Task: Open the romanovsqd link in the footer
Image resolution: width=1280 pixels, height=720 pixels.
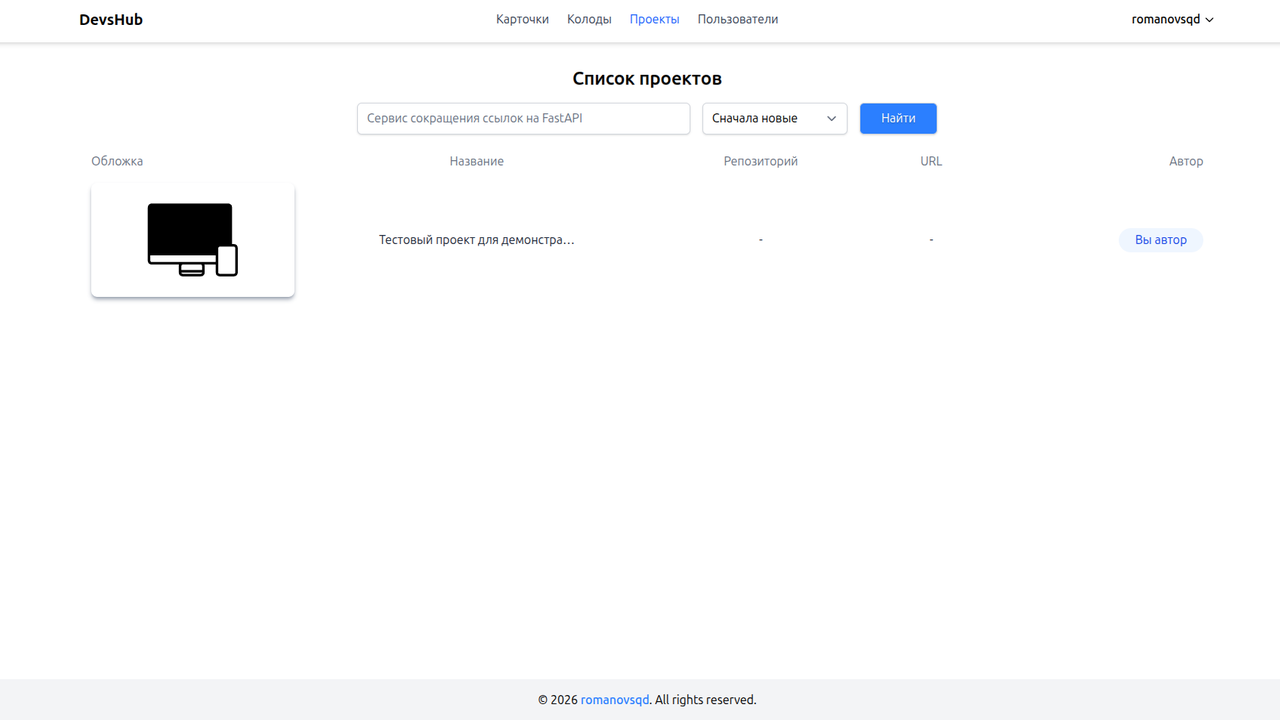Action: point(614,699)
